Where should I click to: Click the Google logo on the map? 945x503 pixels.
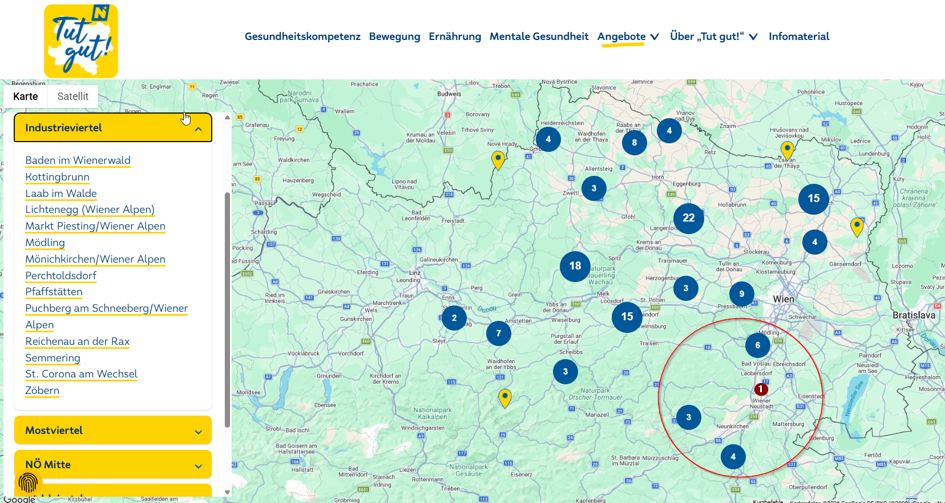pyautogui.click(x=18, y=499)
